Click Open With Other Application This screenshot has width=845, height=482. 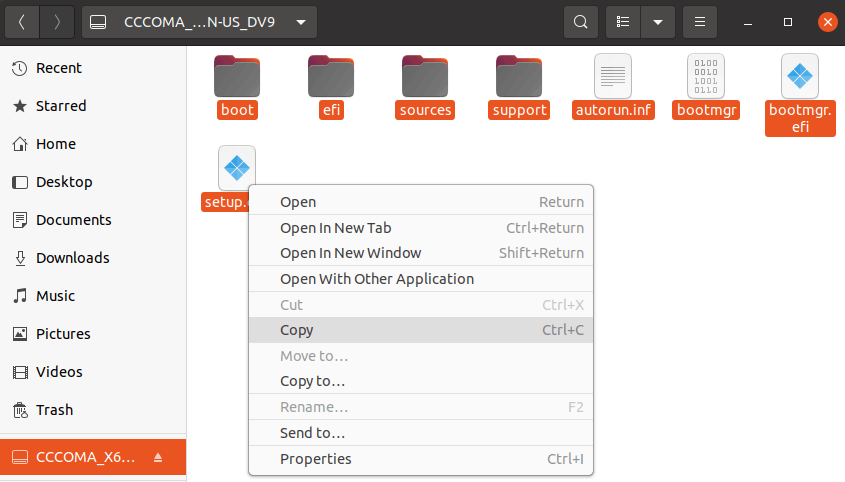tap(376, 279)
